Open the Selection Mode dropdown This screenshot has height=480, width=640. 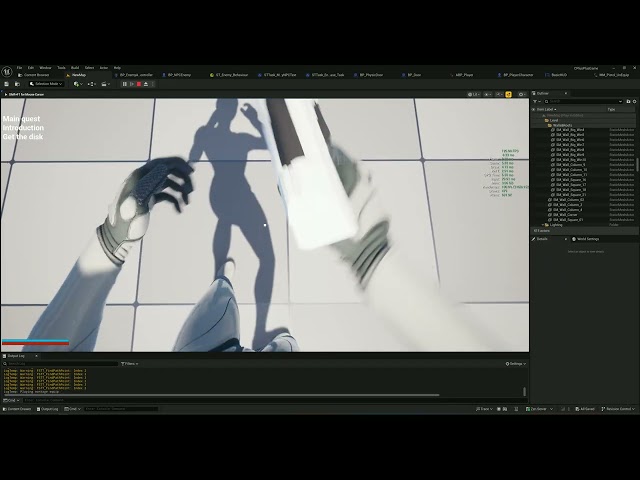46,84
